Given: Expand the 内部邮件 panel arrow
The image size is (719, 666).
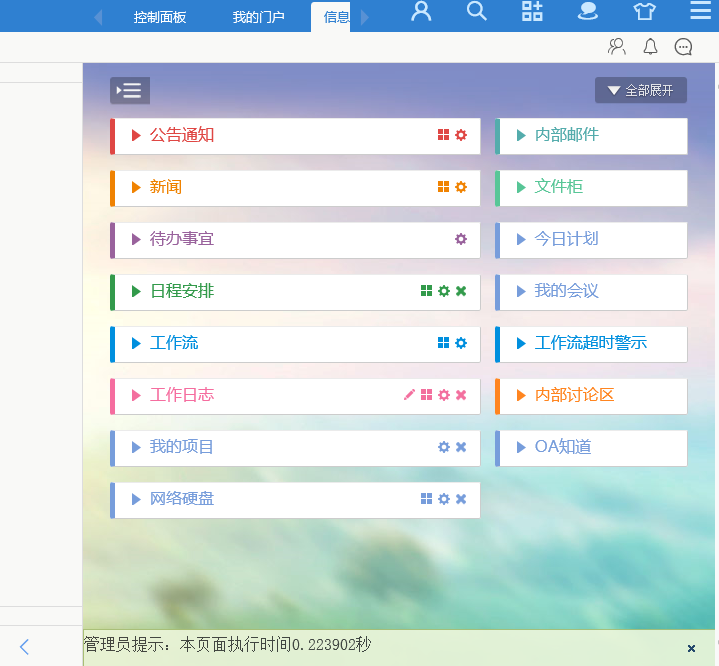Looking at the screenshot, I should 520,135.
